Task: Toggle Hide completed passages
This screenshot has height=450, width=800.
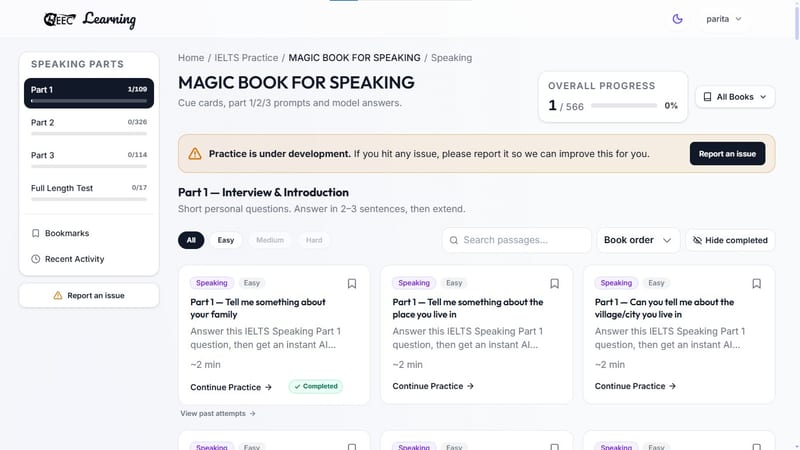Action: (x=730, y=240)
